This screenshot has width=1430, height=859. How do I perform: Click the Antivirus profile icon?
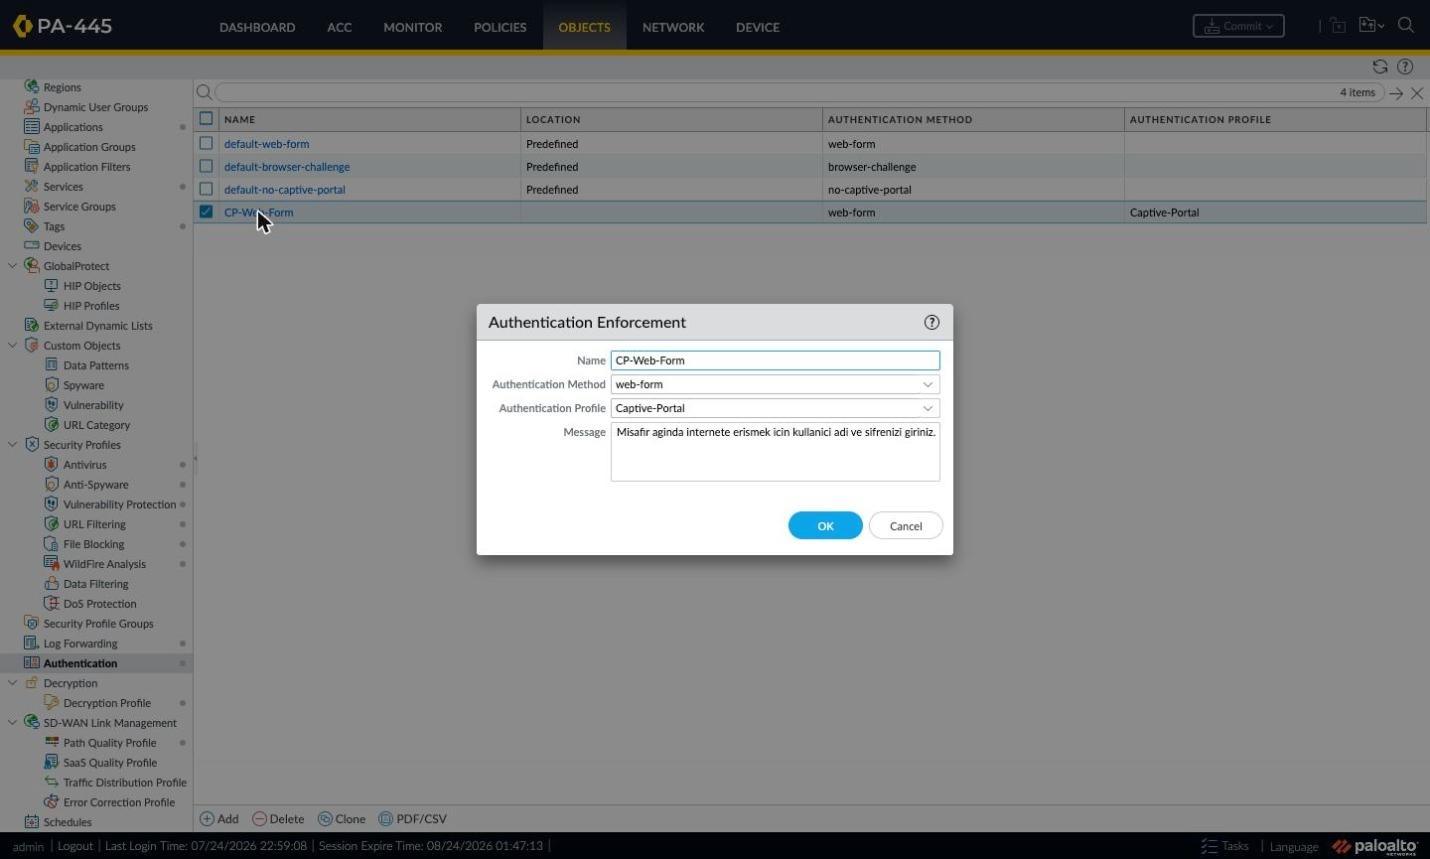pyautogui.click(x=52, y=465)
